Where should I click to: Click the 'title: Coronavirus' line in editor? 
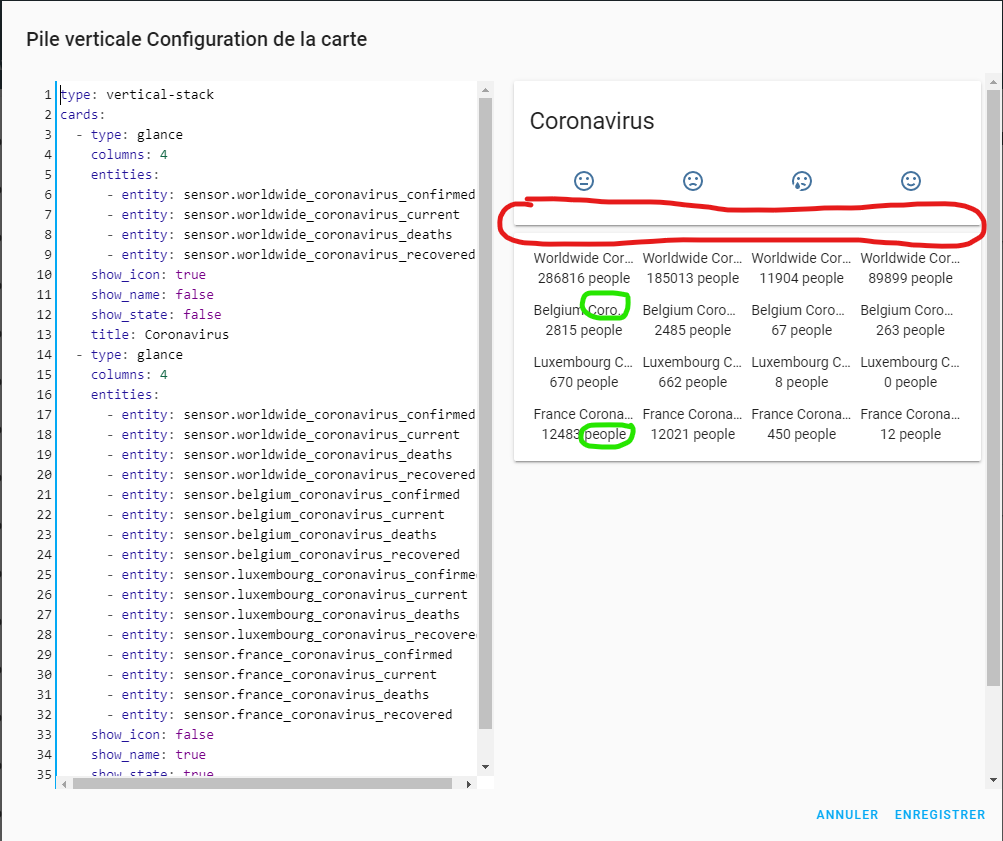click(160, 335)
